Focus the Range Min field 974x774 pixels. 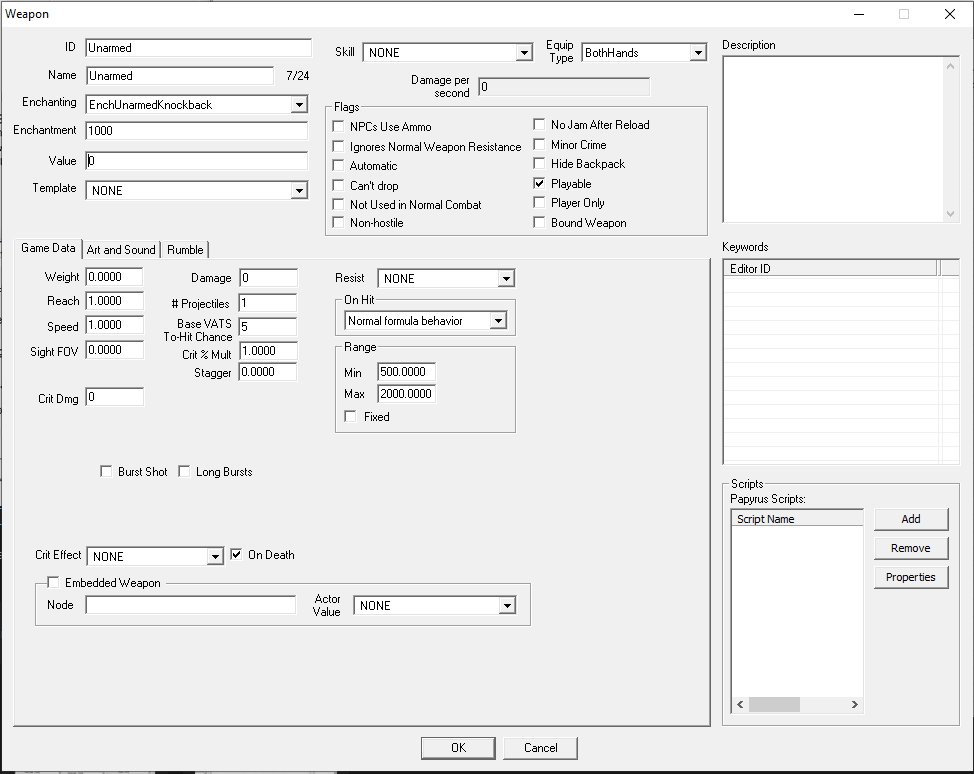point(406,371)
